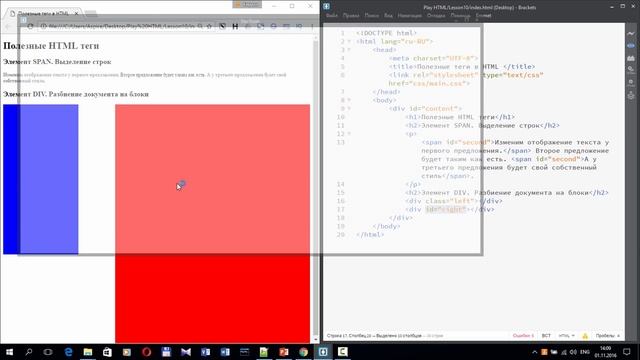Open the HTML language dropdown in status bar
Screen dimensions: 640x360
(x=567, y=336)
